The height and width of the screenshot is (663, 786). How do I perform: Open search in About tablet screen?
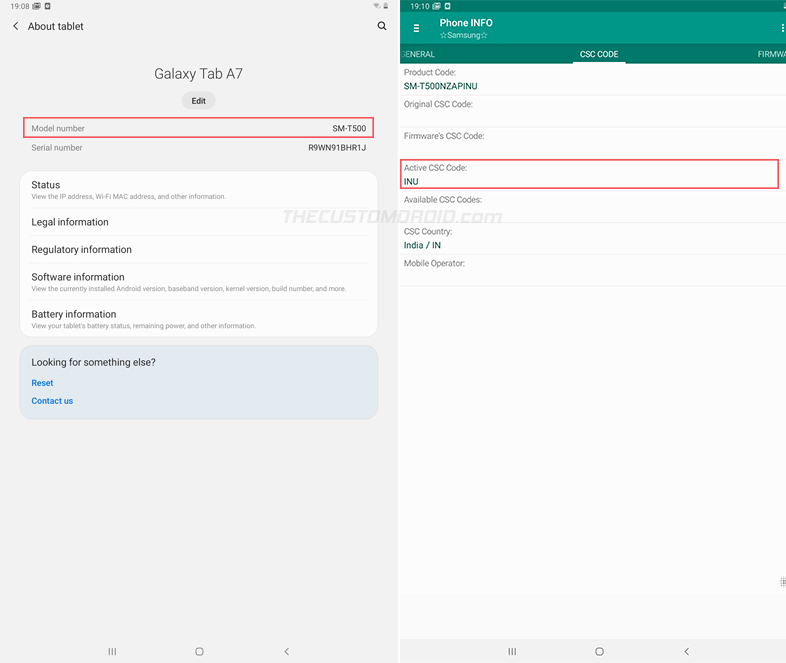pos(382,26)
